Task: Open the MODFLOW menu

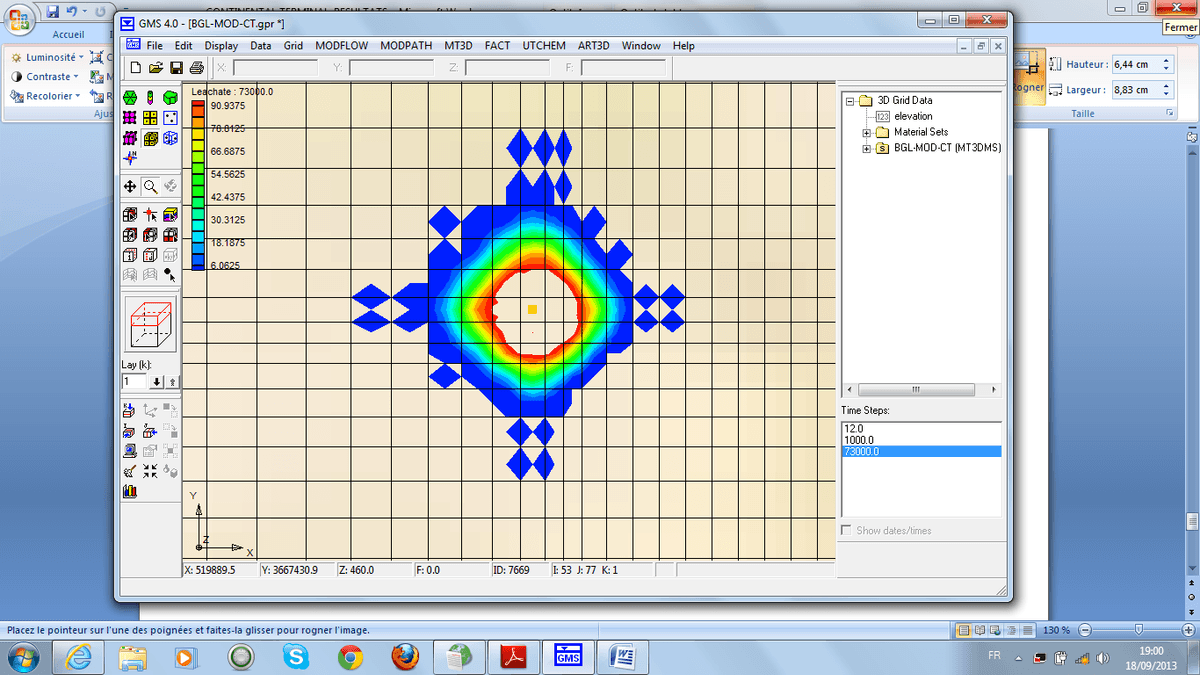Action: 342,46
